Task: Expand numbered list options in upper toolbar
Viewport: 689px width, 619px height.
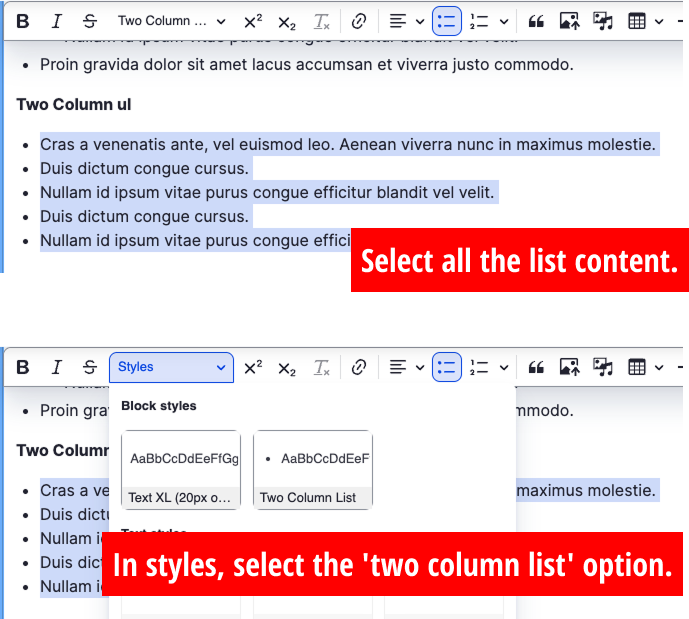Action: (504, 22)
